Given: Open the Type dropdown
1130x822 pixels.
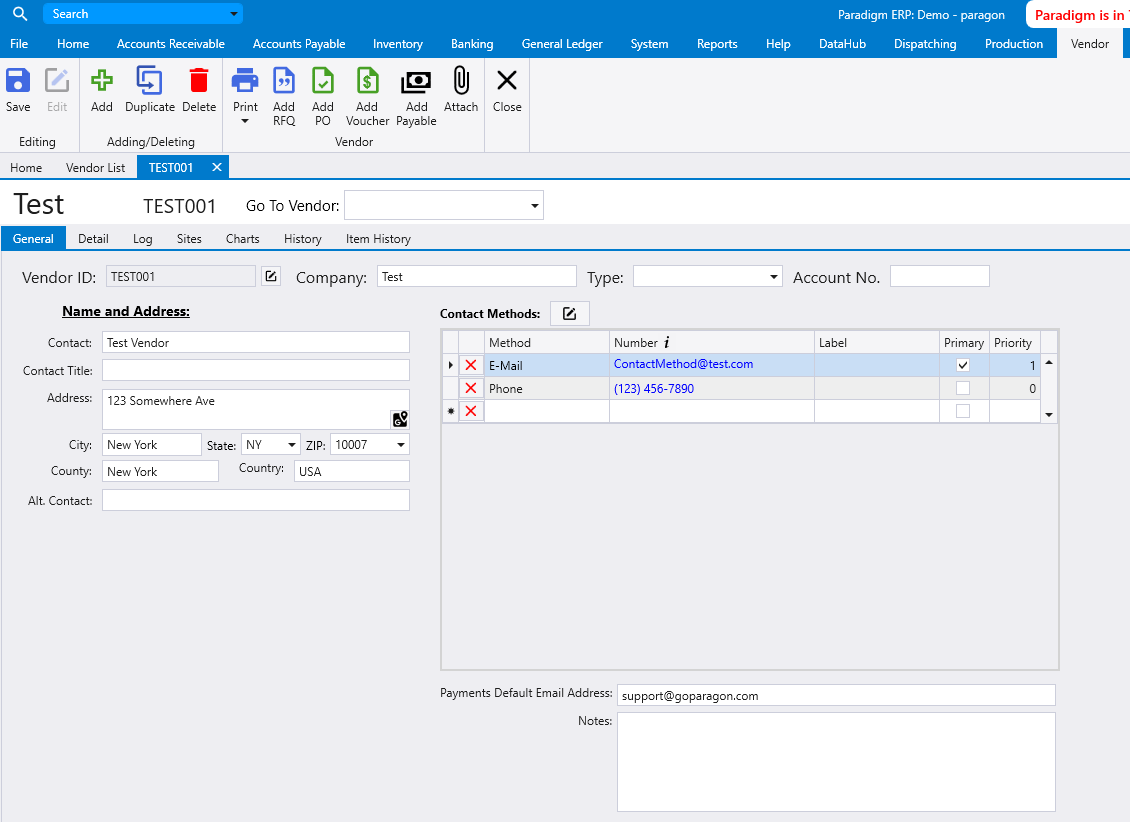Looking at the screenshot, I should tap(773, 277).
